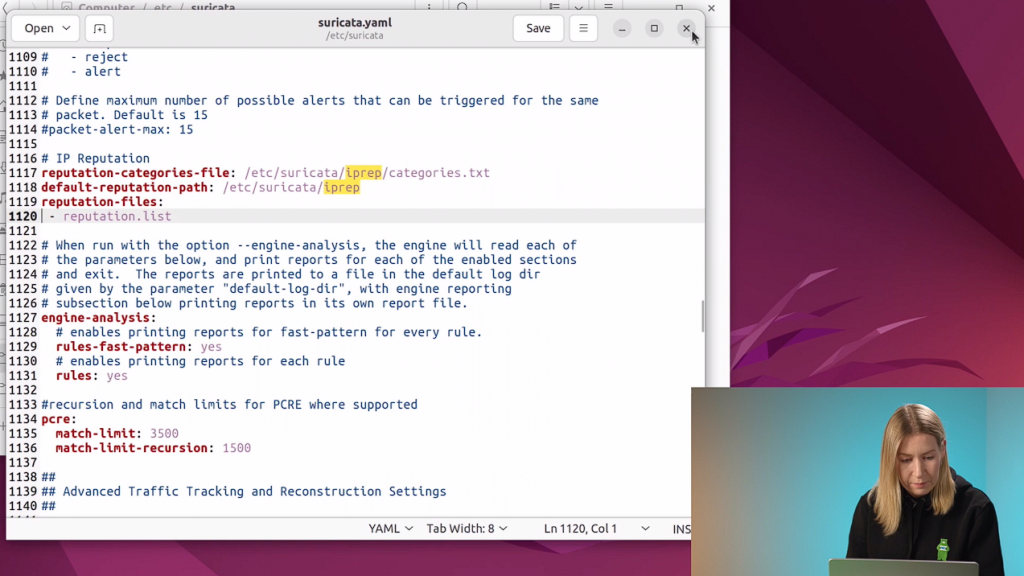
Task: Click the match-limit-recursion value '1500'
Action: [x=236, y=448]
